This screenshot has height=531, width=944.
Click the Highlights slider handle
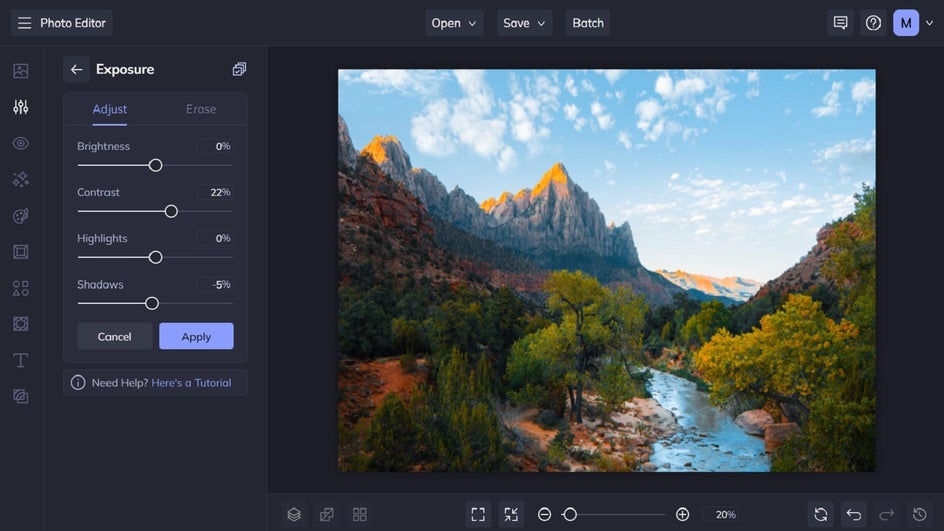pos(155,257)
